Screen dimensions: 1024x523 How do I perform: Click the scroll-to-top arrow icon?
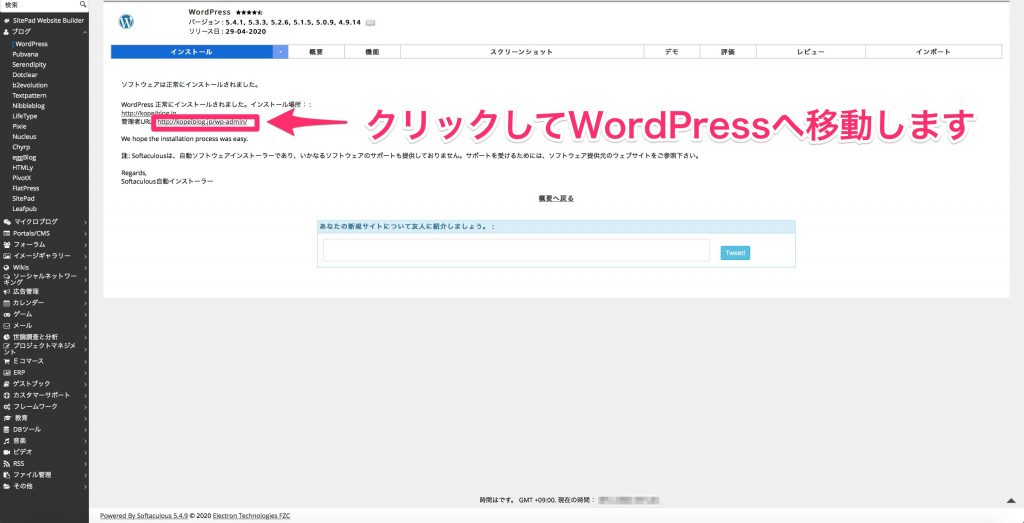(1010, 500)
